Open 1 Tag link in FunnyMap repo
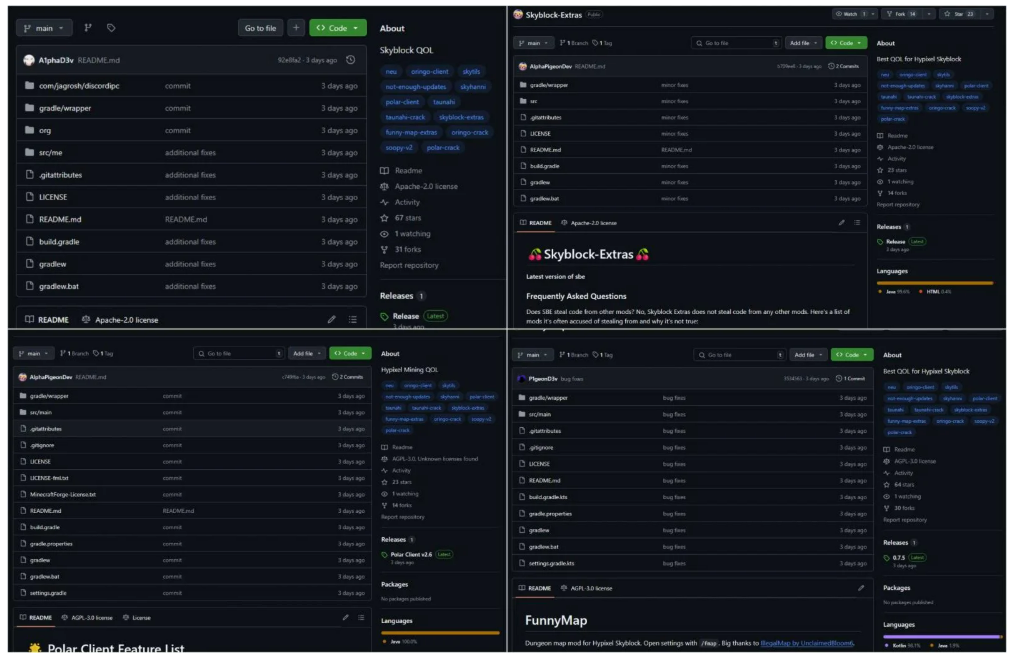The image size is (1011, 658). pos(602,355)
